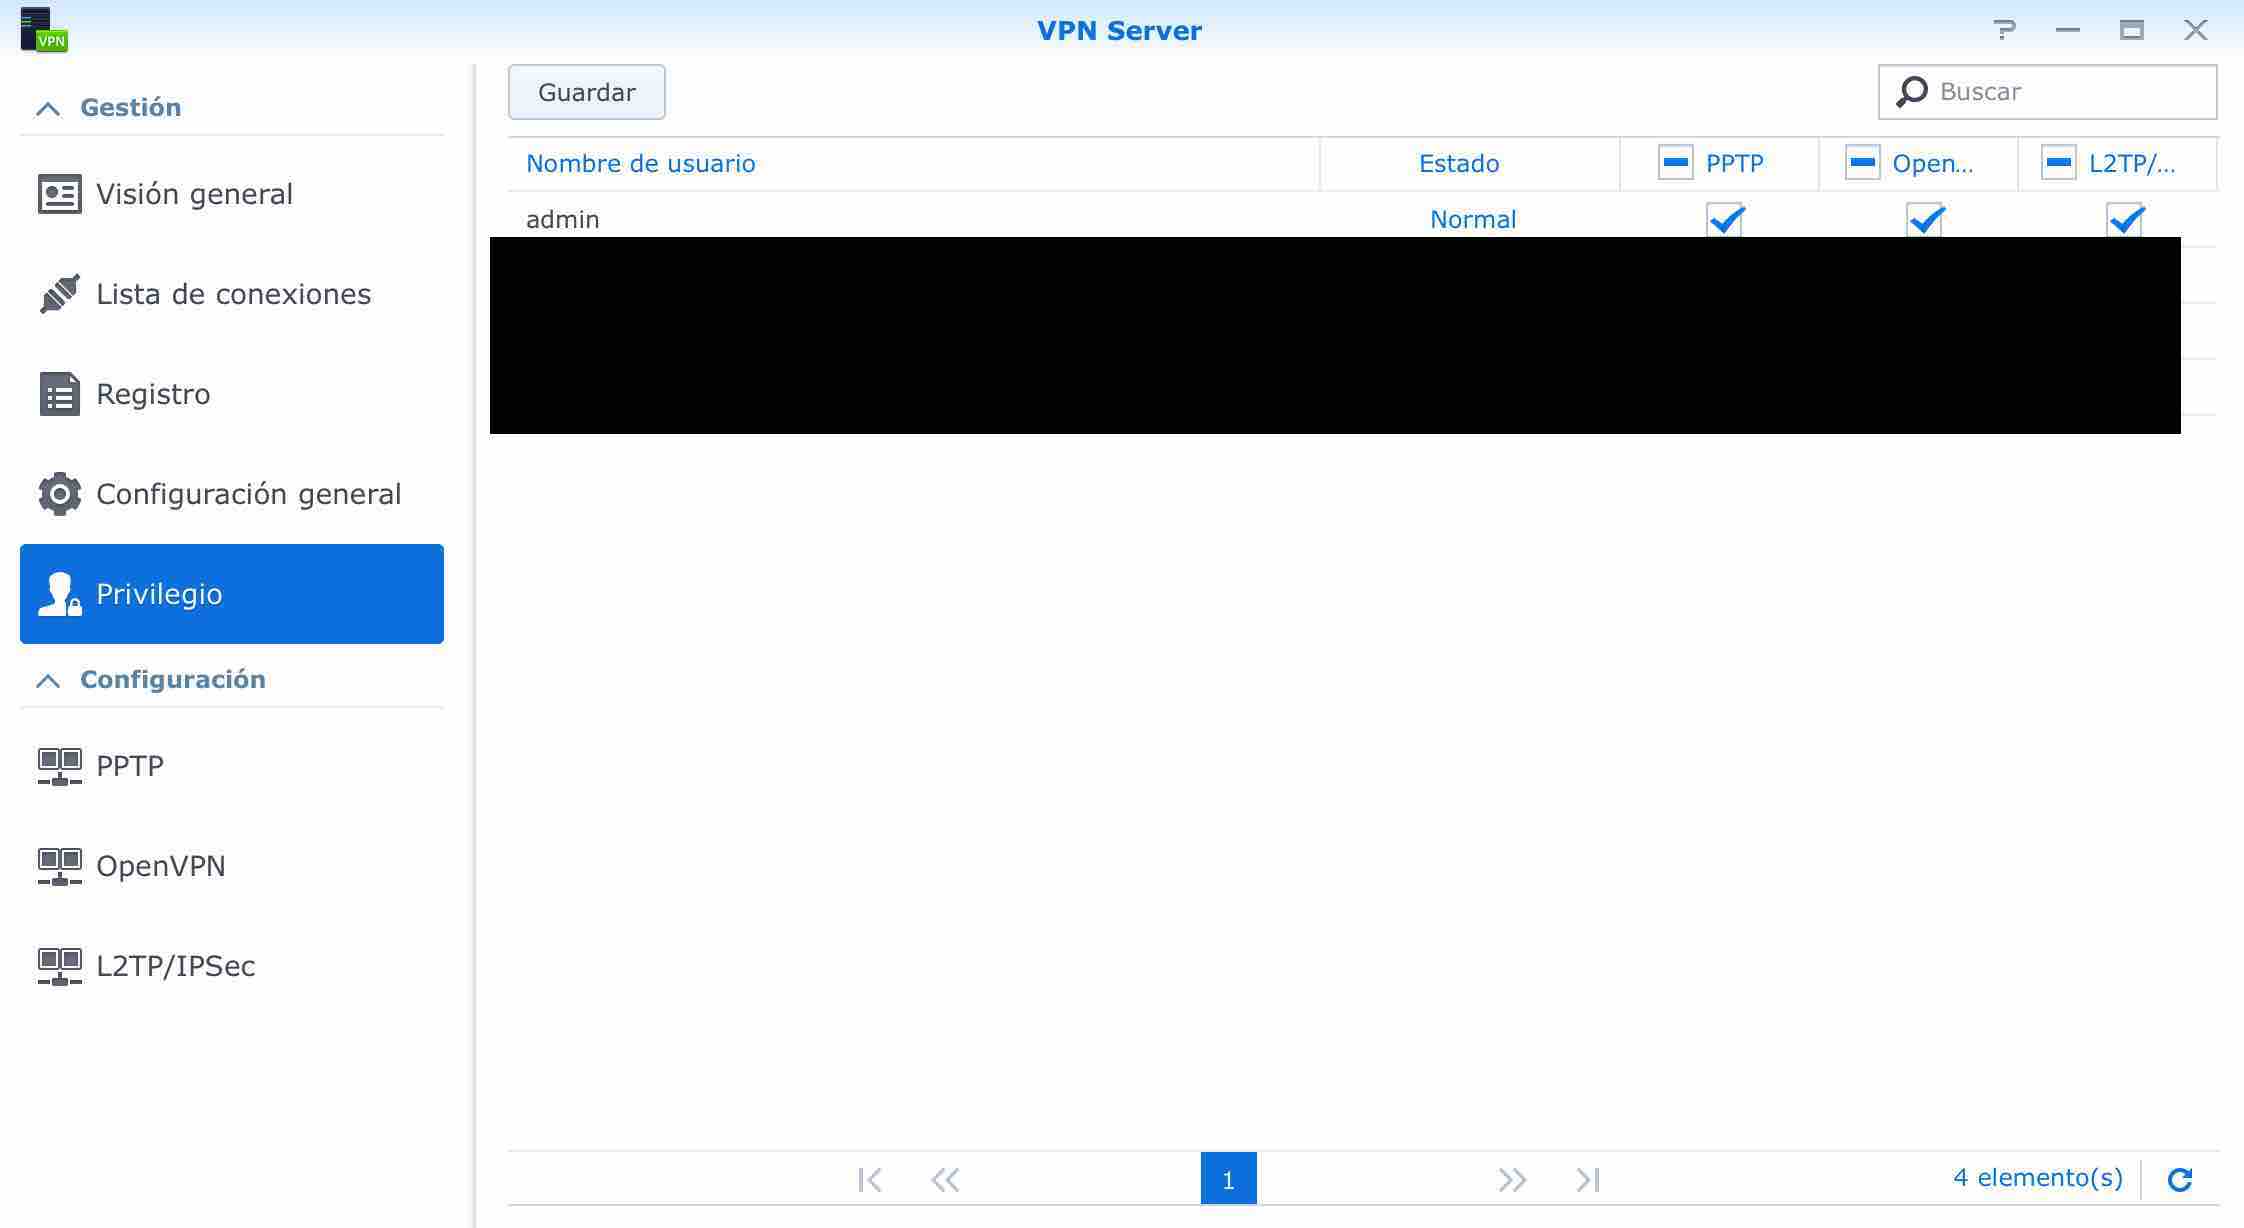Toggle the L2TP column header checkbox
Viewport: 2244px width, 1228px height.
click(x=2059, y=163)
